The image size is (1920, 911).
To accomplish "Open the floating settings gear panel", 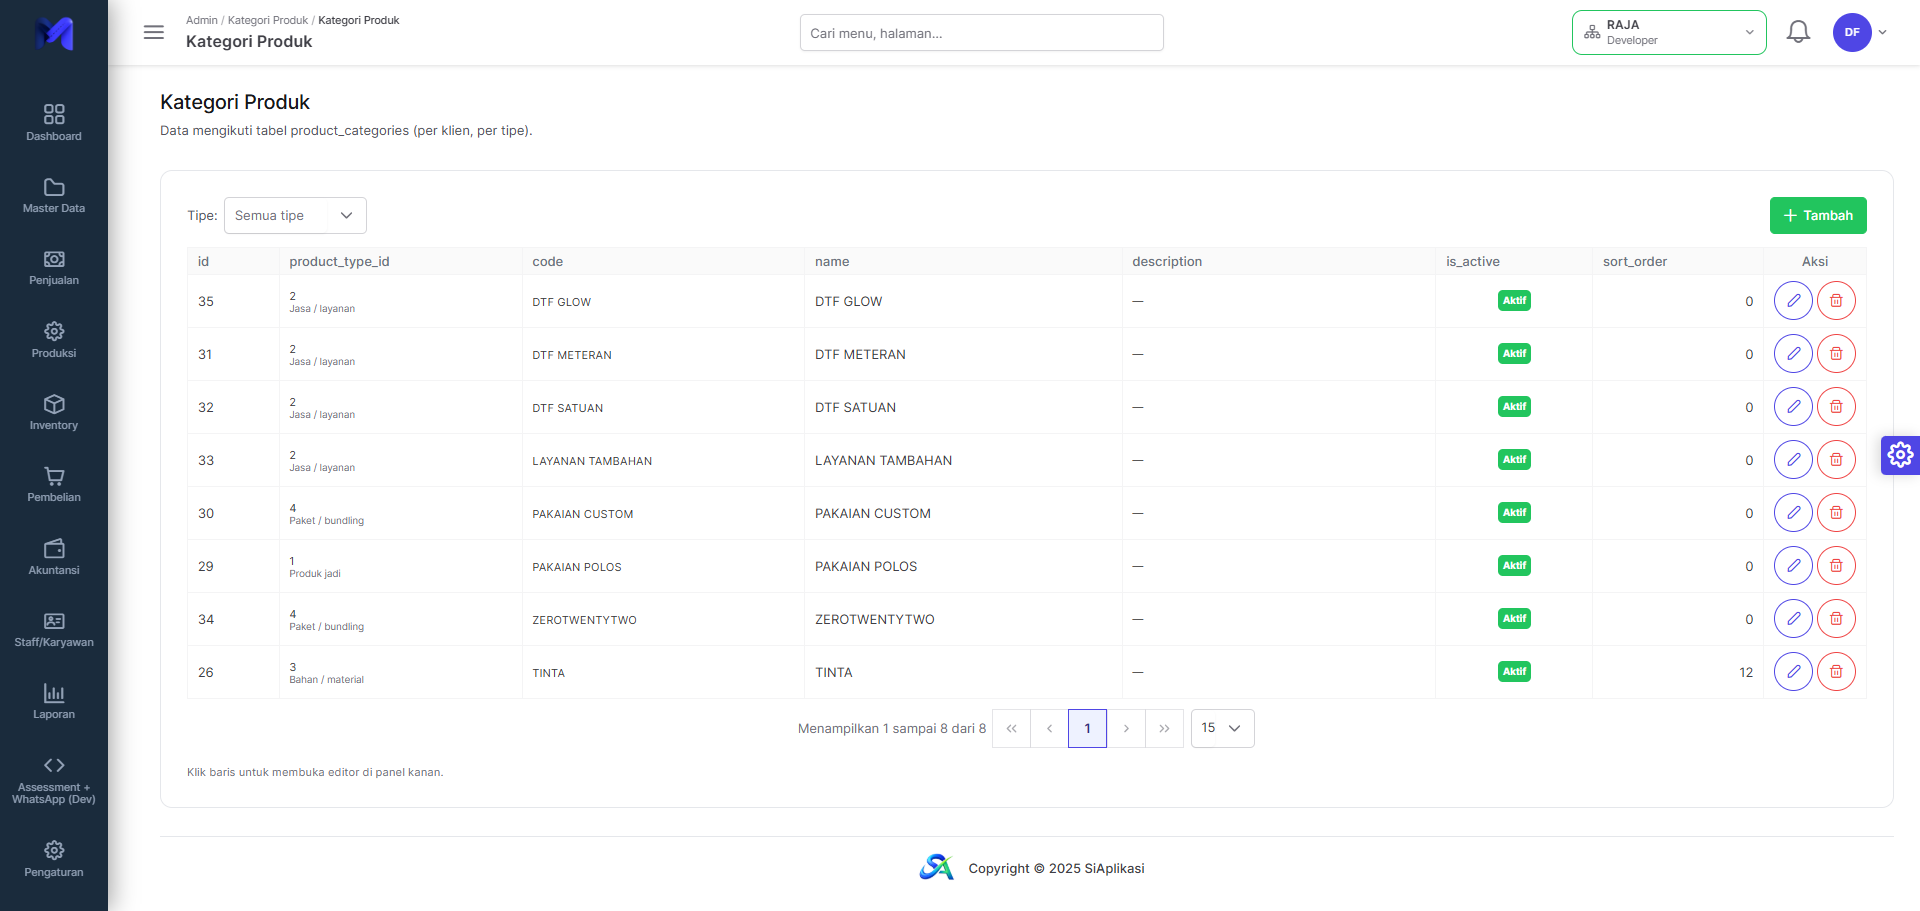I will click(1900, 455).
